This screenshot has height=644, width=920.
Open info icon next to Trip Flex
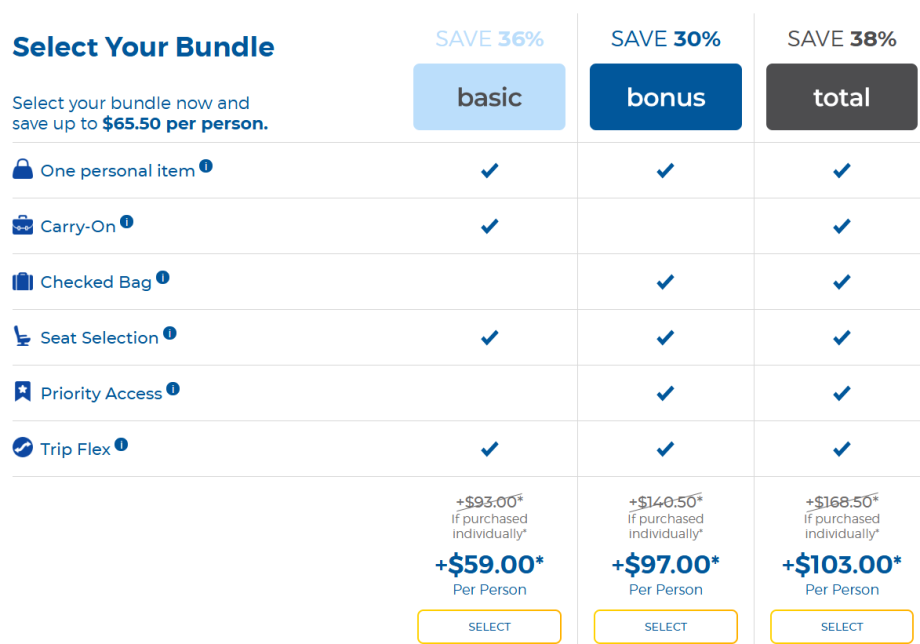[x=121, y=444]
